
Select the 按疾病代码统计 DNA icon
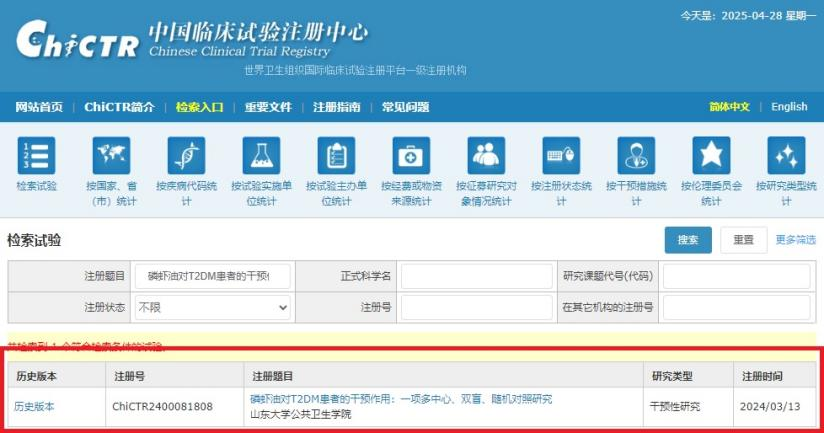(187, 156)
